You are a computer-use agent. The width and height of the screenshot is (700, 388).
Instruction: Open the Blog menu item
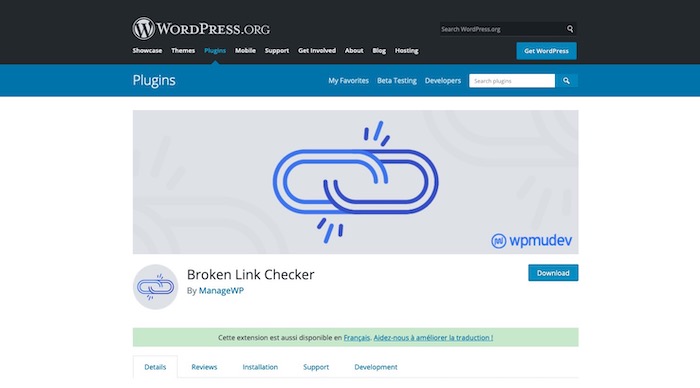pos(379,50)
